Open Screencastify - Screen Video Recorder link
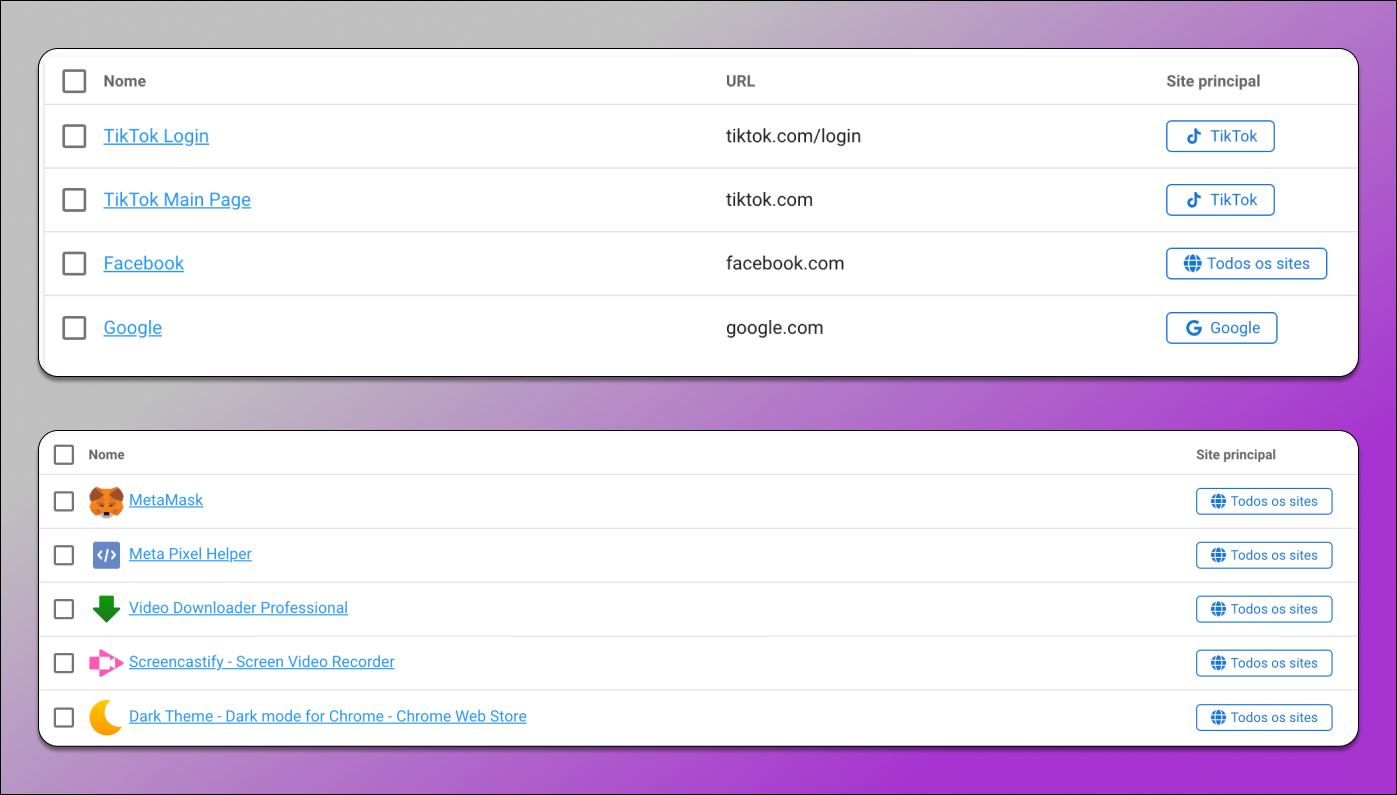The height and width of the screenshot is (795, 1397). tap(262, 662)
